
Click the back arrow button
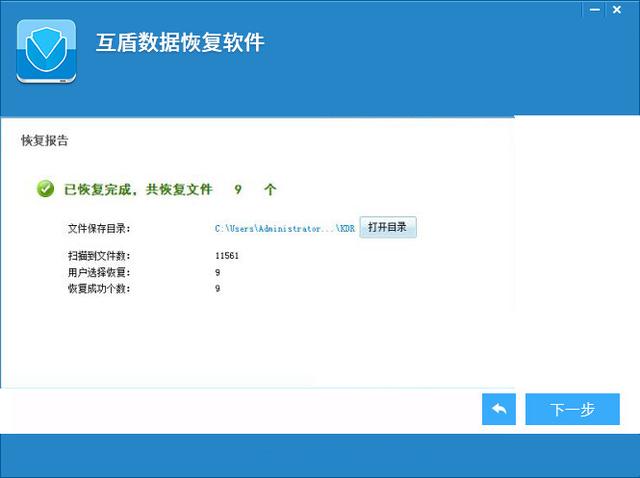(498, 409)
